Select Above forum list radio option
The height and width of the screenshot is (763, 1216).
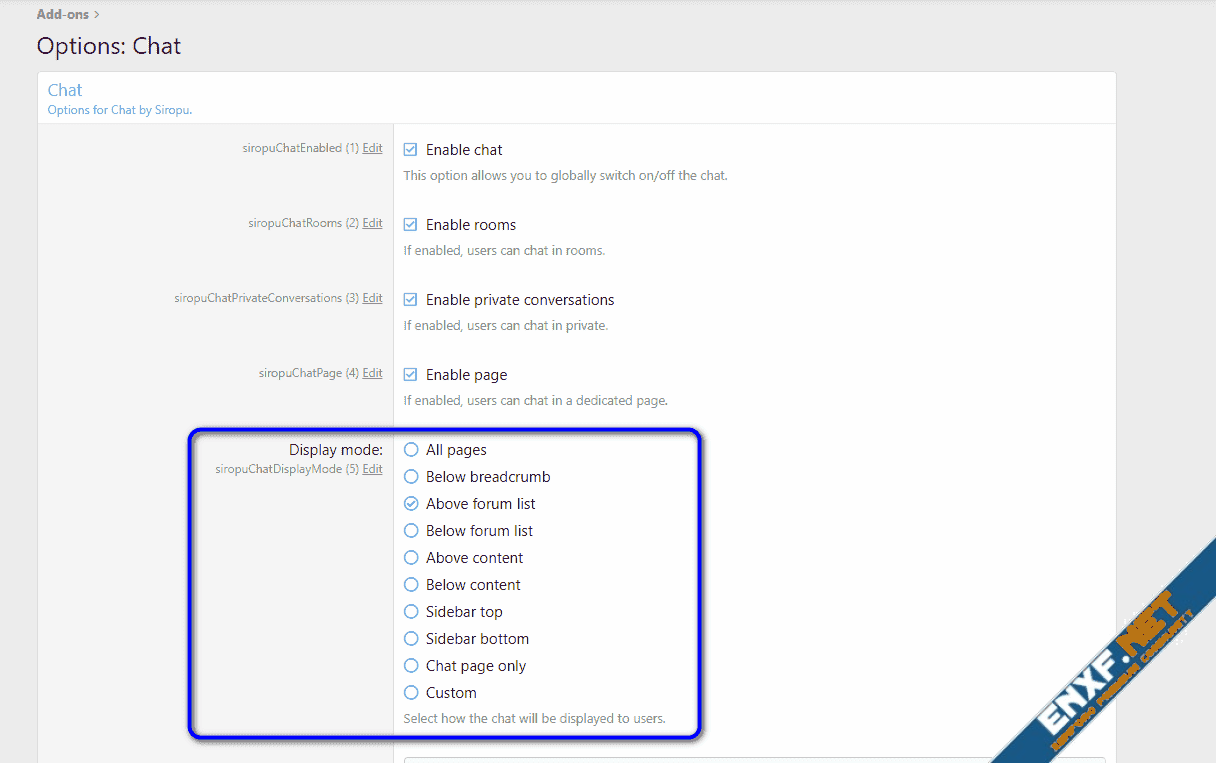[x=411, y=504]
